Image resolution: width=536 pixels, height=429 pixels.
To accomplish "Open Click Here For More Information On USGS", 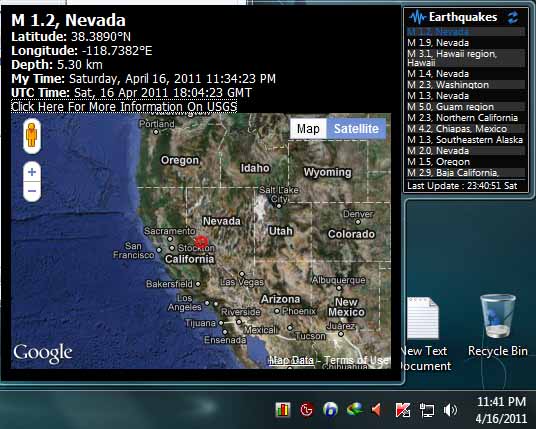I will click(124, 107).
